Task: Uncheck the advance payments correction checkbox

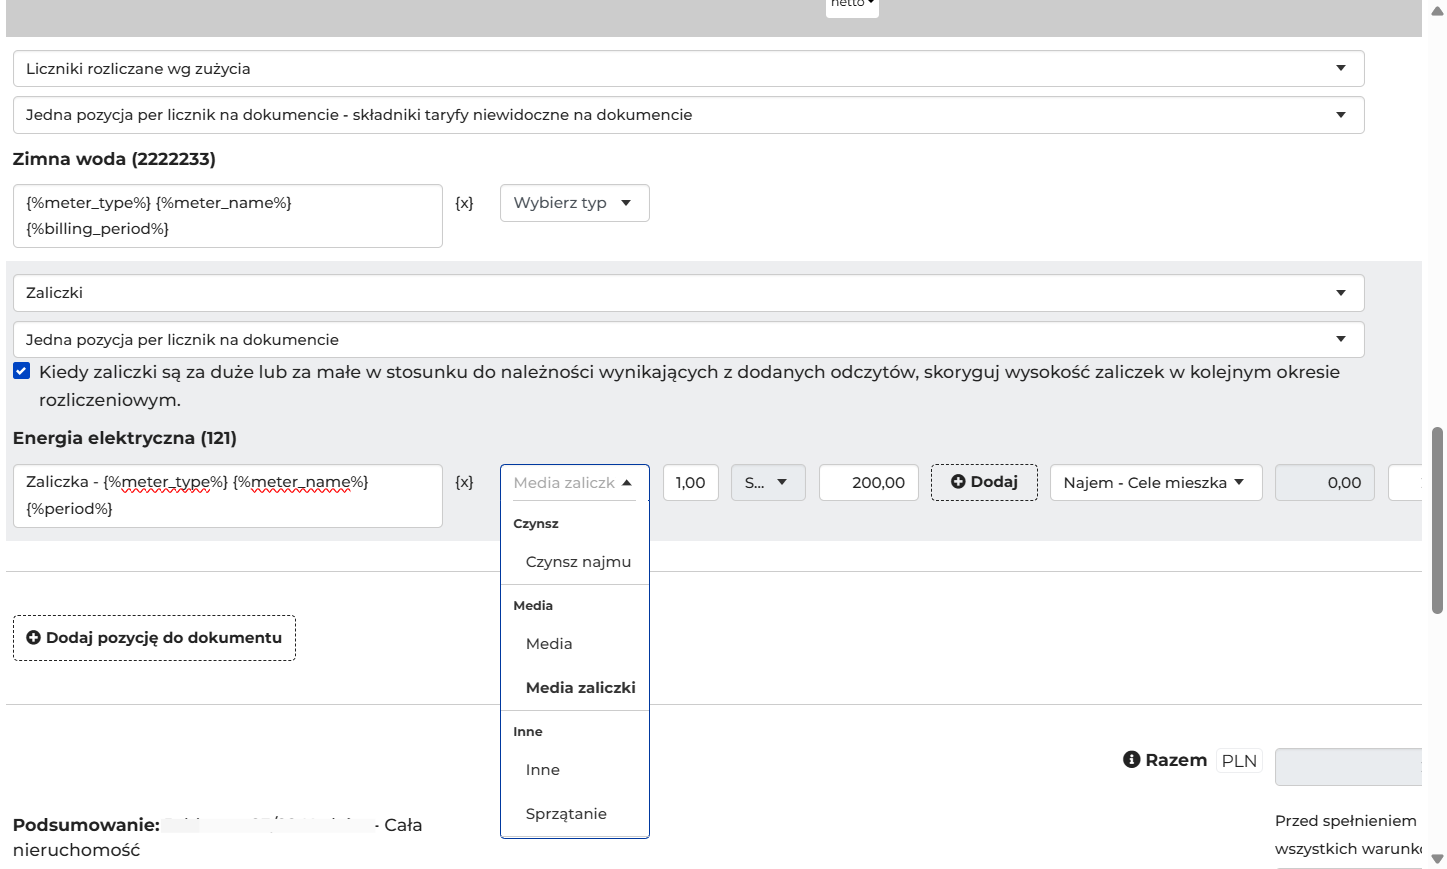Action: pyautogui.click(x=22, y=371)
